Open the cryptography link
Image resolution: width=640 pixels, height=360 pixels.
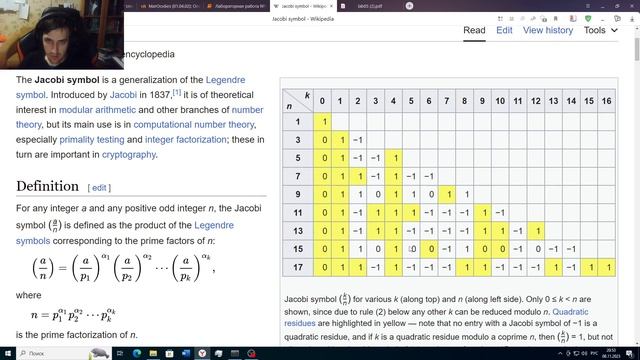[x=129, y=155]
